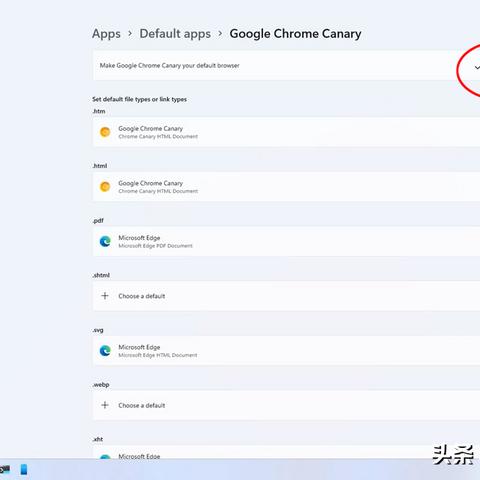The height and width of the screenshot is (480, 480).
Task: Click Chrome Canary icon in .html row
Action: (x=105, y=187)
